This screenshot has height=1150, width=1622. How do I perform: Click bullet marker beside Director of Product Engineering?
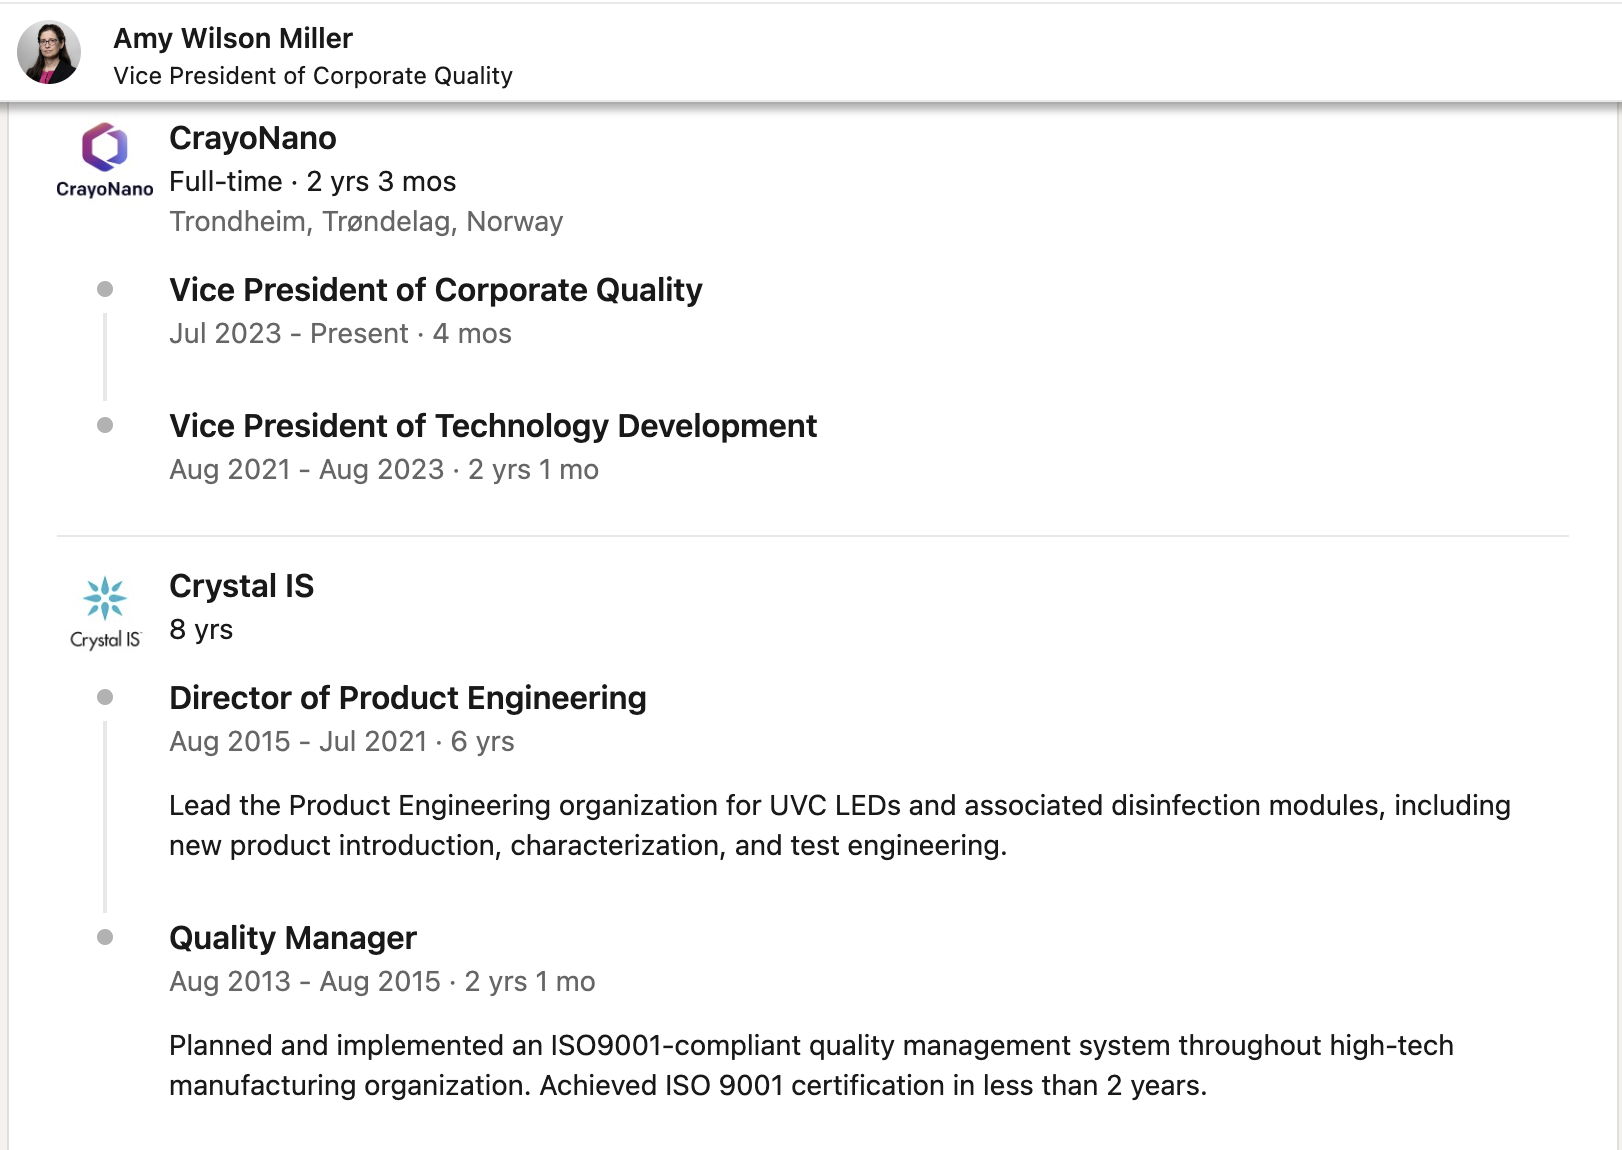pyautogui.click(x=105, y=697)
